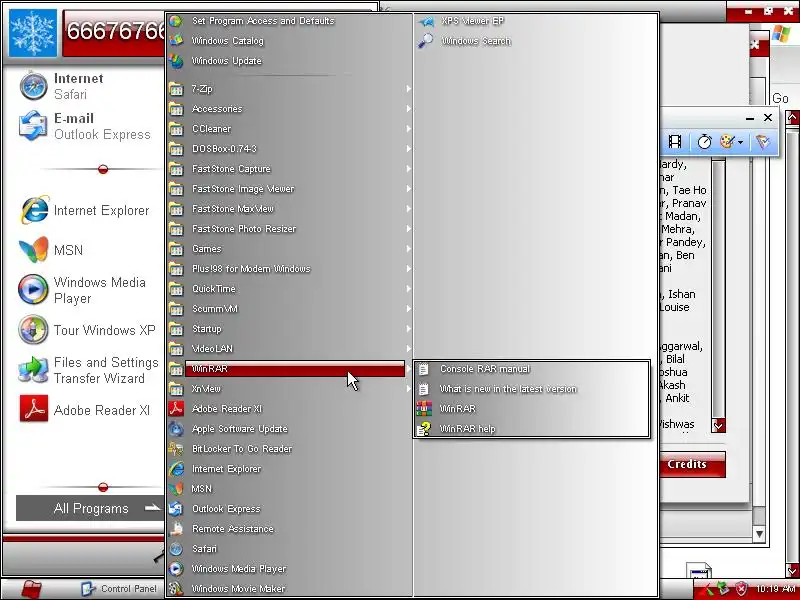Open Safari from the Internet shortcut

[x=84, y=86]
